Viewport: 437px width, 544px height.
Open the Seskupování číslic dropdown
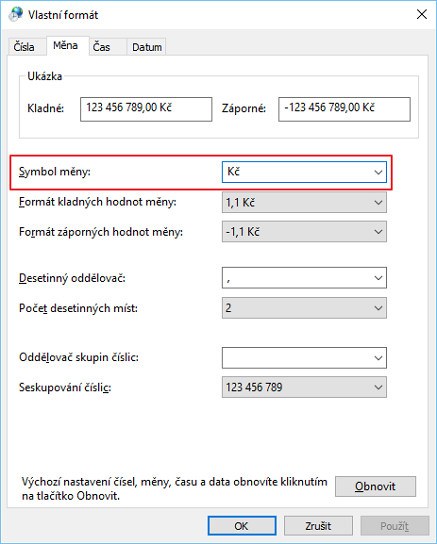304,387
